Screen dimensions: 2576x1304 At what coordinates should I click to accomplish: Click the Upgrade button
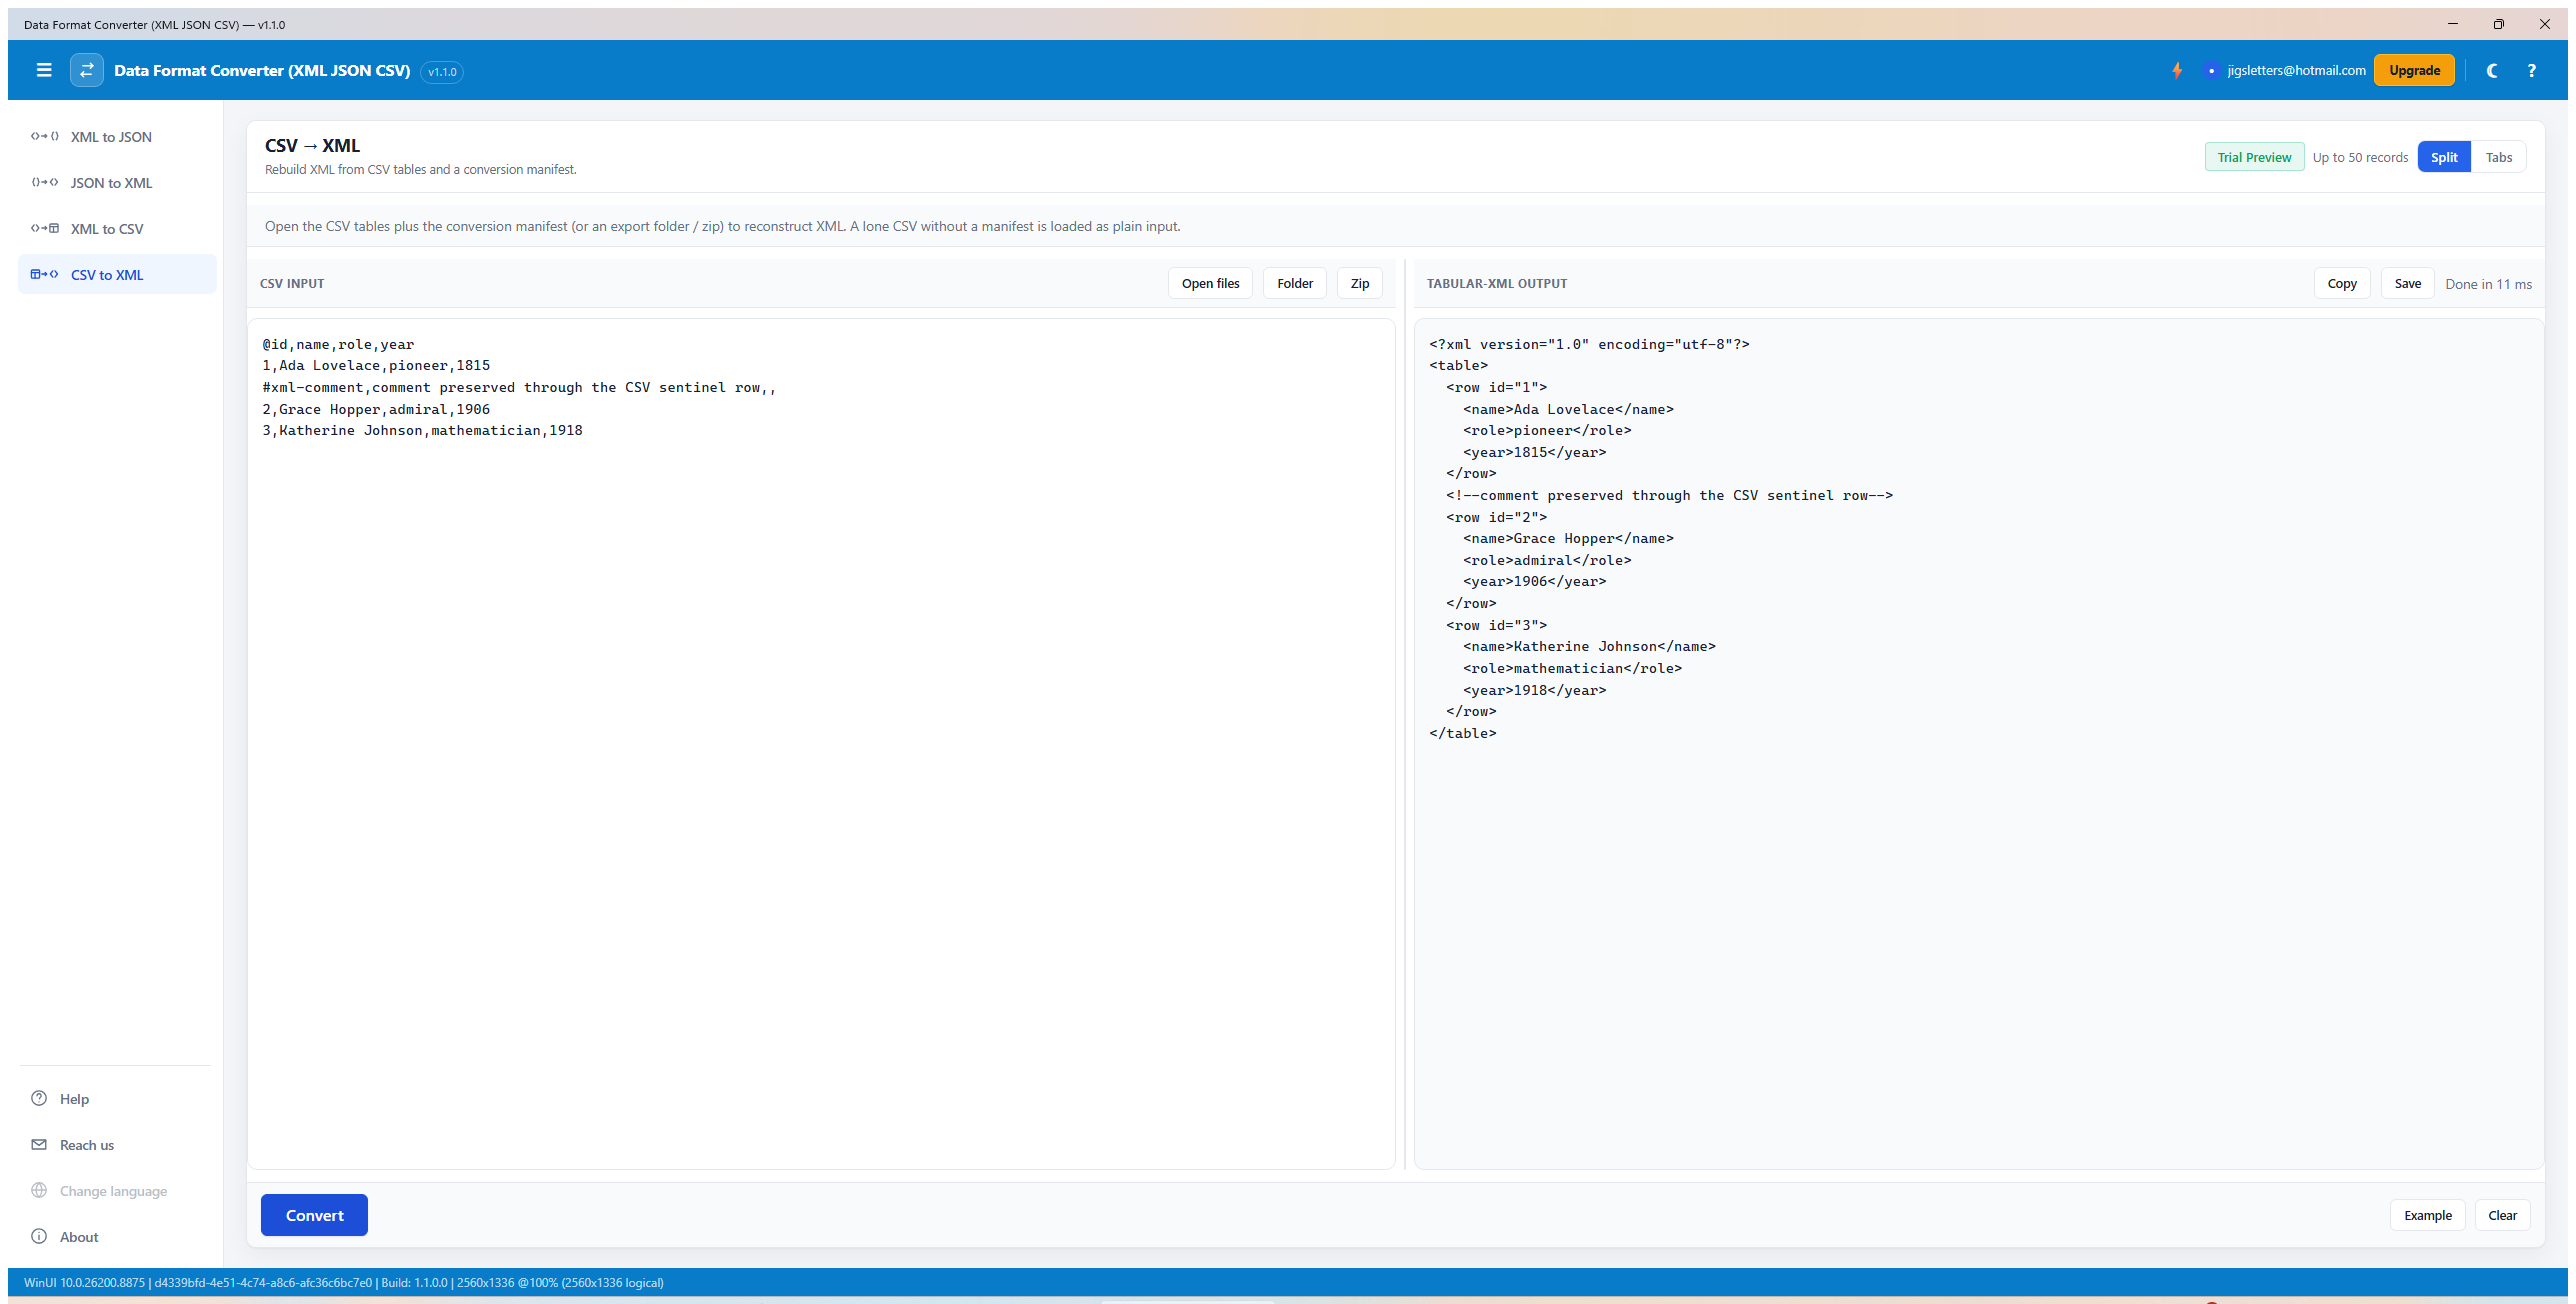[x=2414, y=70]
